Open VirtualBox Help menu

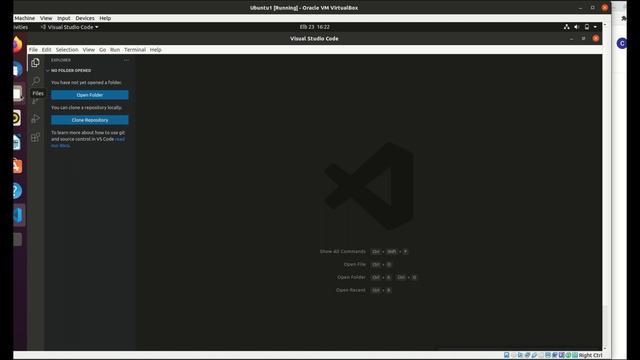[105, 18]
